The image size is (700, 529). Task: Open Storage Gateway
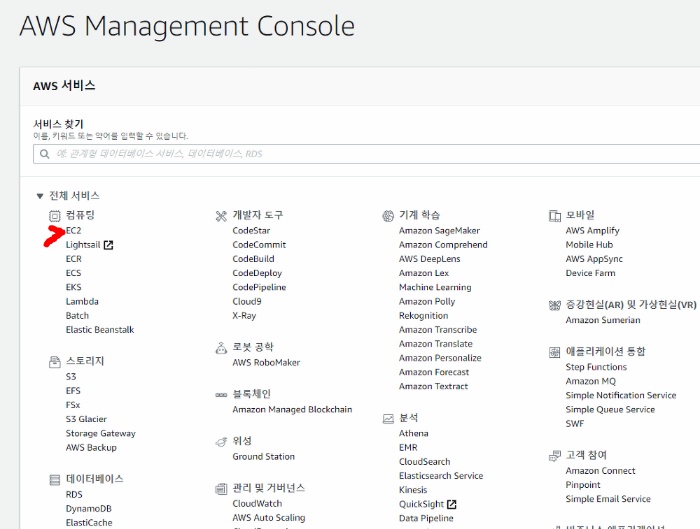point(100,433)
